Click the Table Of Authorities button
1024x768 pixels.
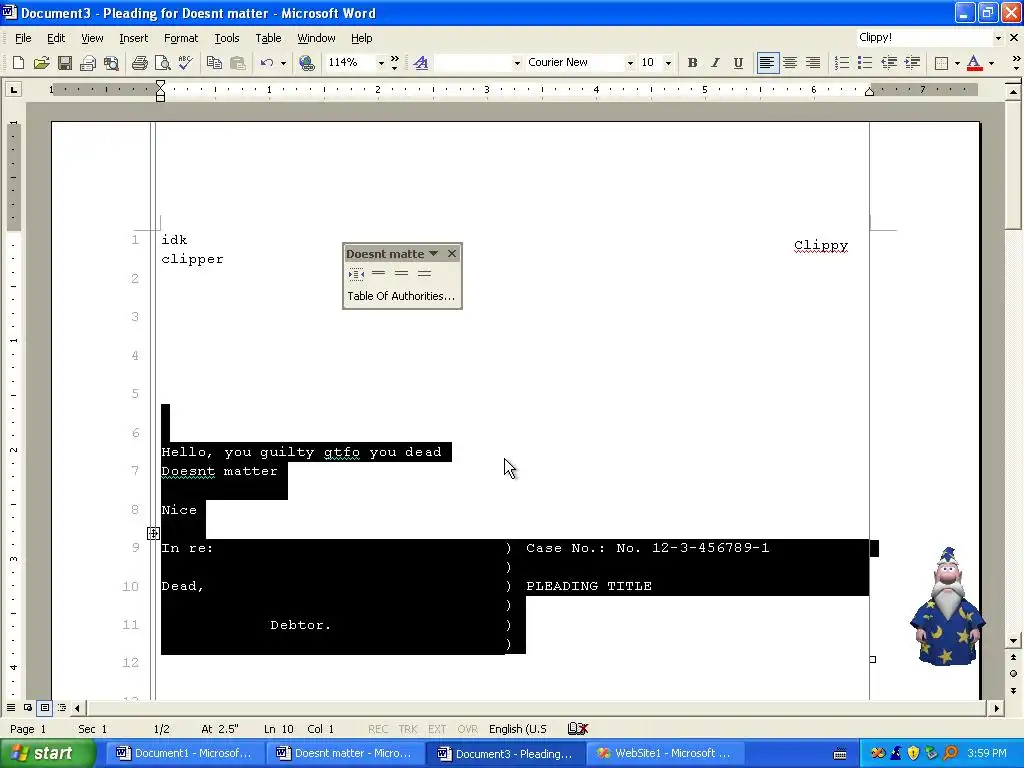401,296
